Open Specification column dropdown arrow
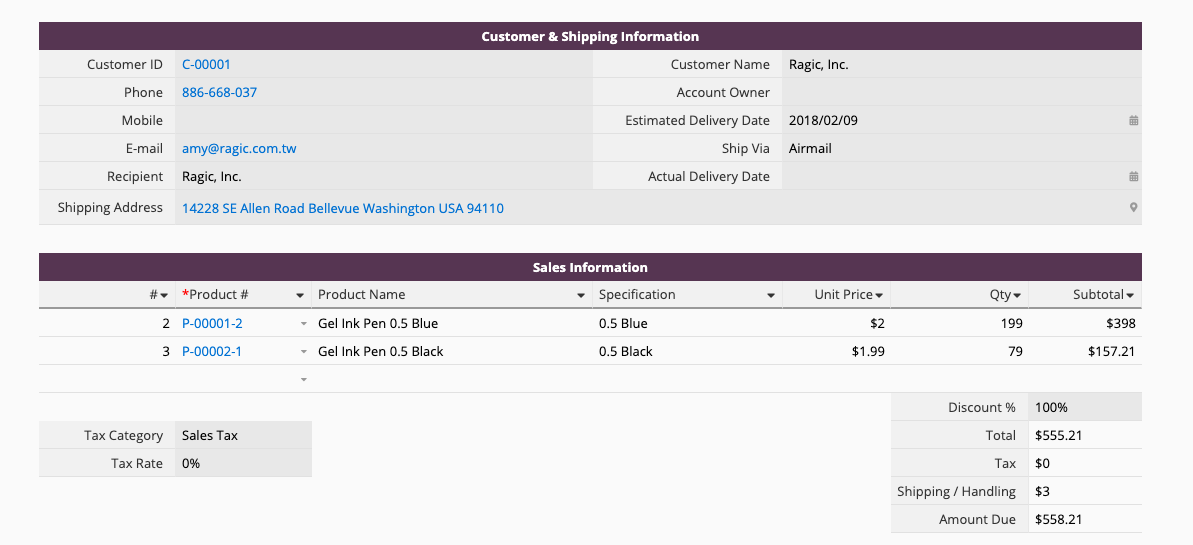Screen dimensions: 1193x545 pos(771,296)
